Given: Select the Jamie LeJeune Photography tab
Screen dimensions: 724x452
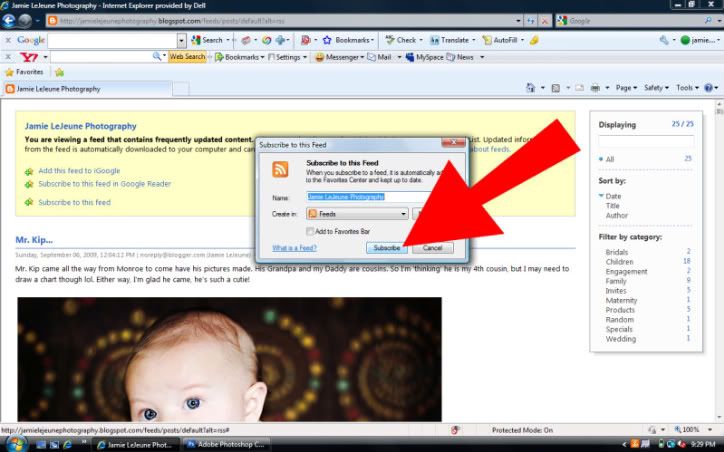Looking at the screenshot, I should coord(88,89).
